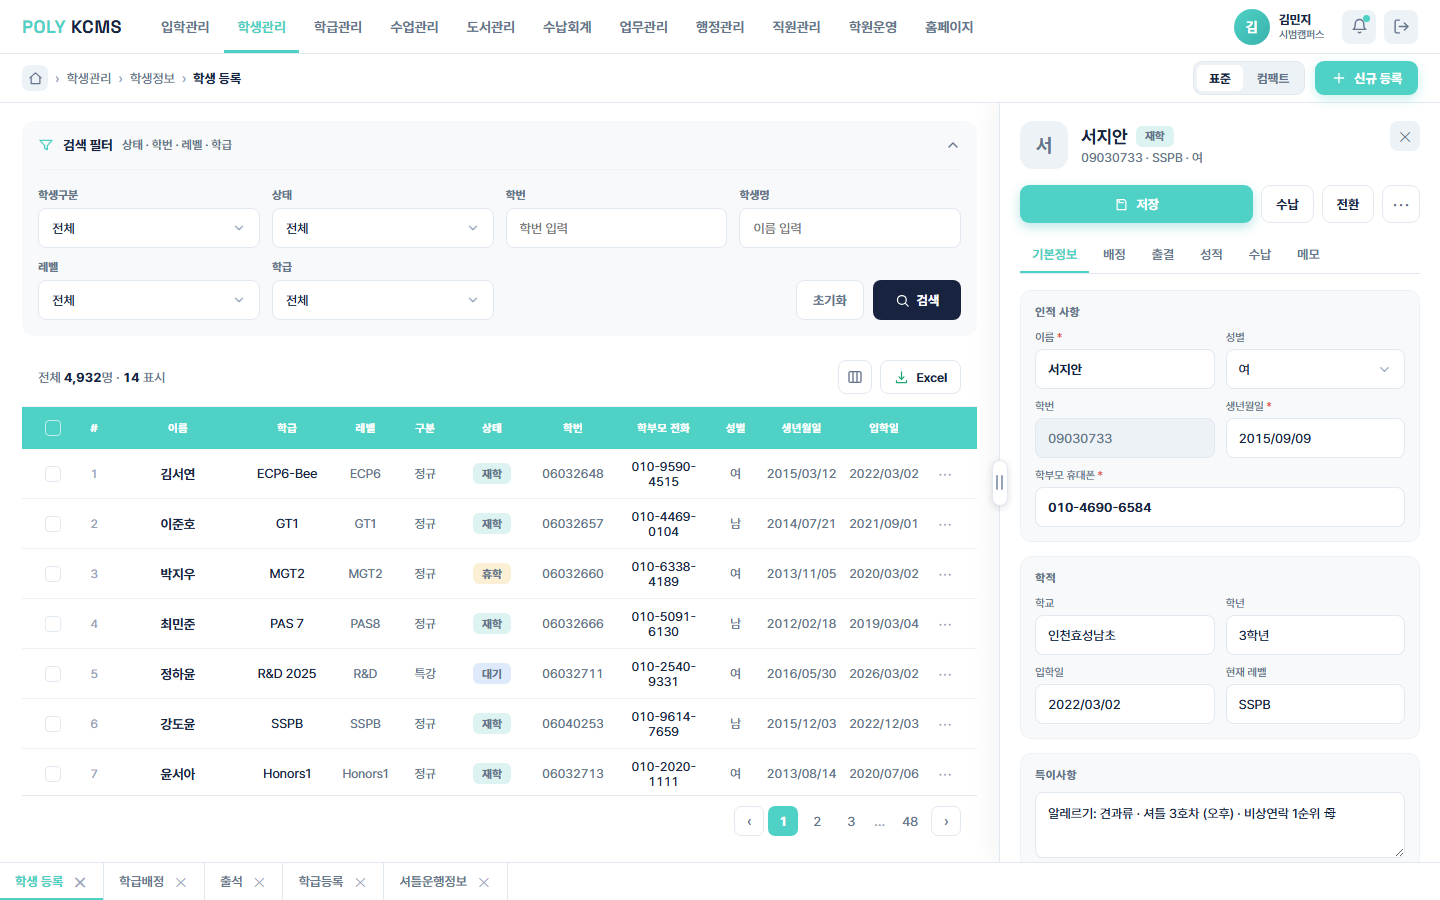Export the list with Excel button
The width and height of the screenshot is (1440, 900).
click(x=921, y=377)
